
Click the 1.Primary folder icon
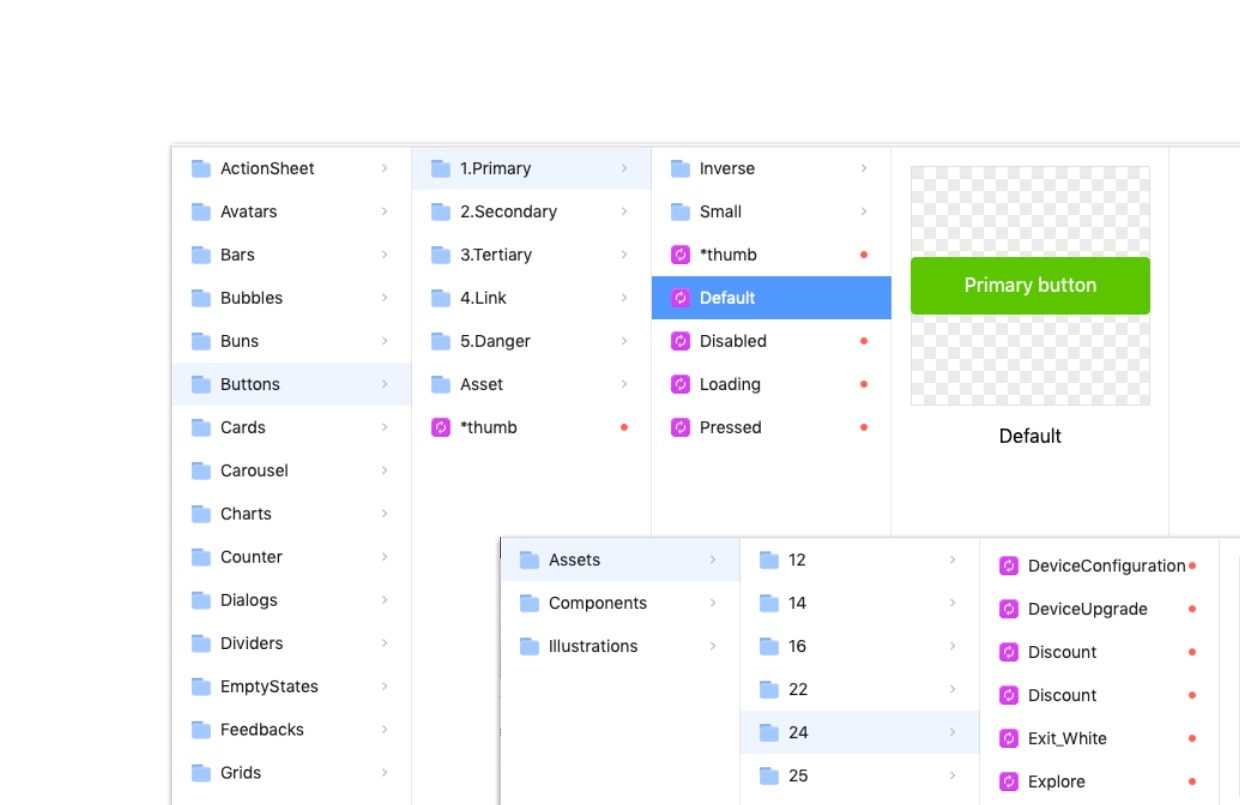pos(441,168)
